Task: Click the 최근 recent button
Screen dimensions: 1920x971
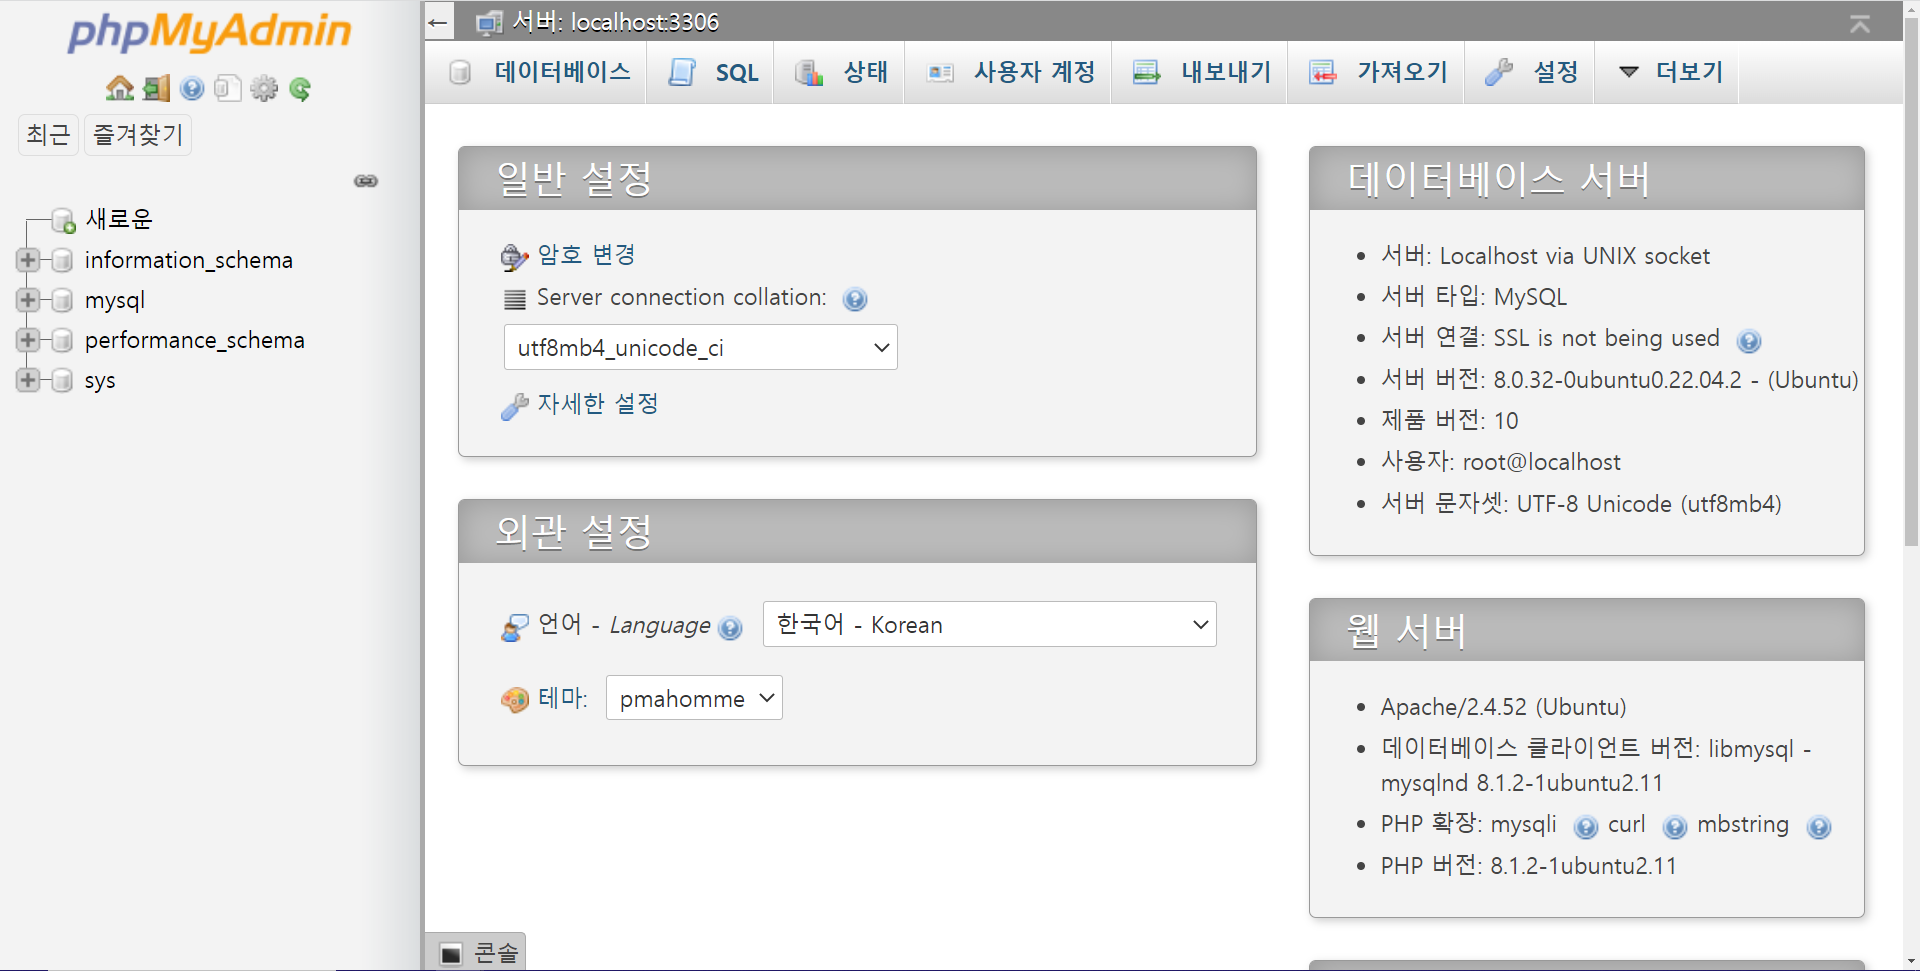Action: [48, 135]
